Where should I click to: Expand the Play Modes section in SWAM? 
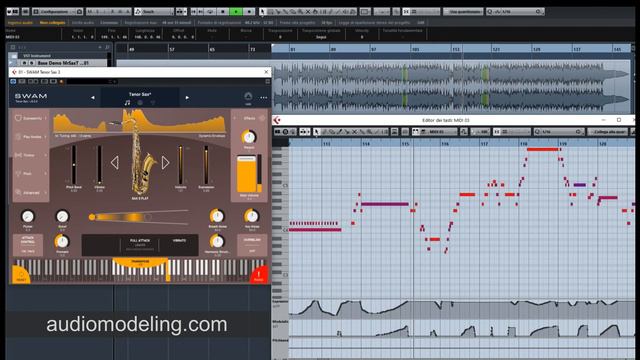(x=31, y=136)
